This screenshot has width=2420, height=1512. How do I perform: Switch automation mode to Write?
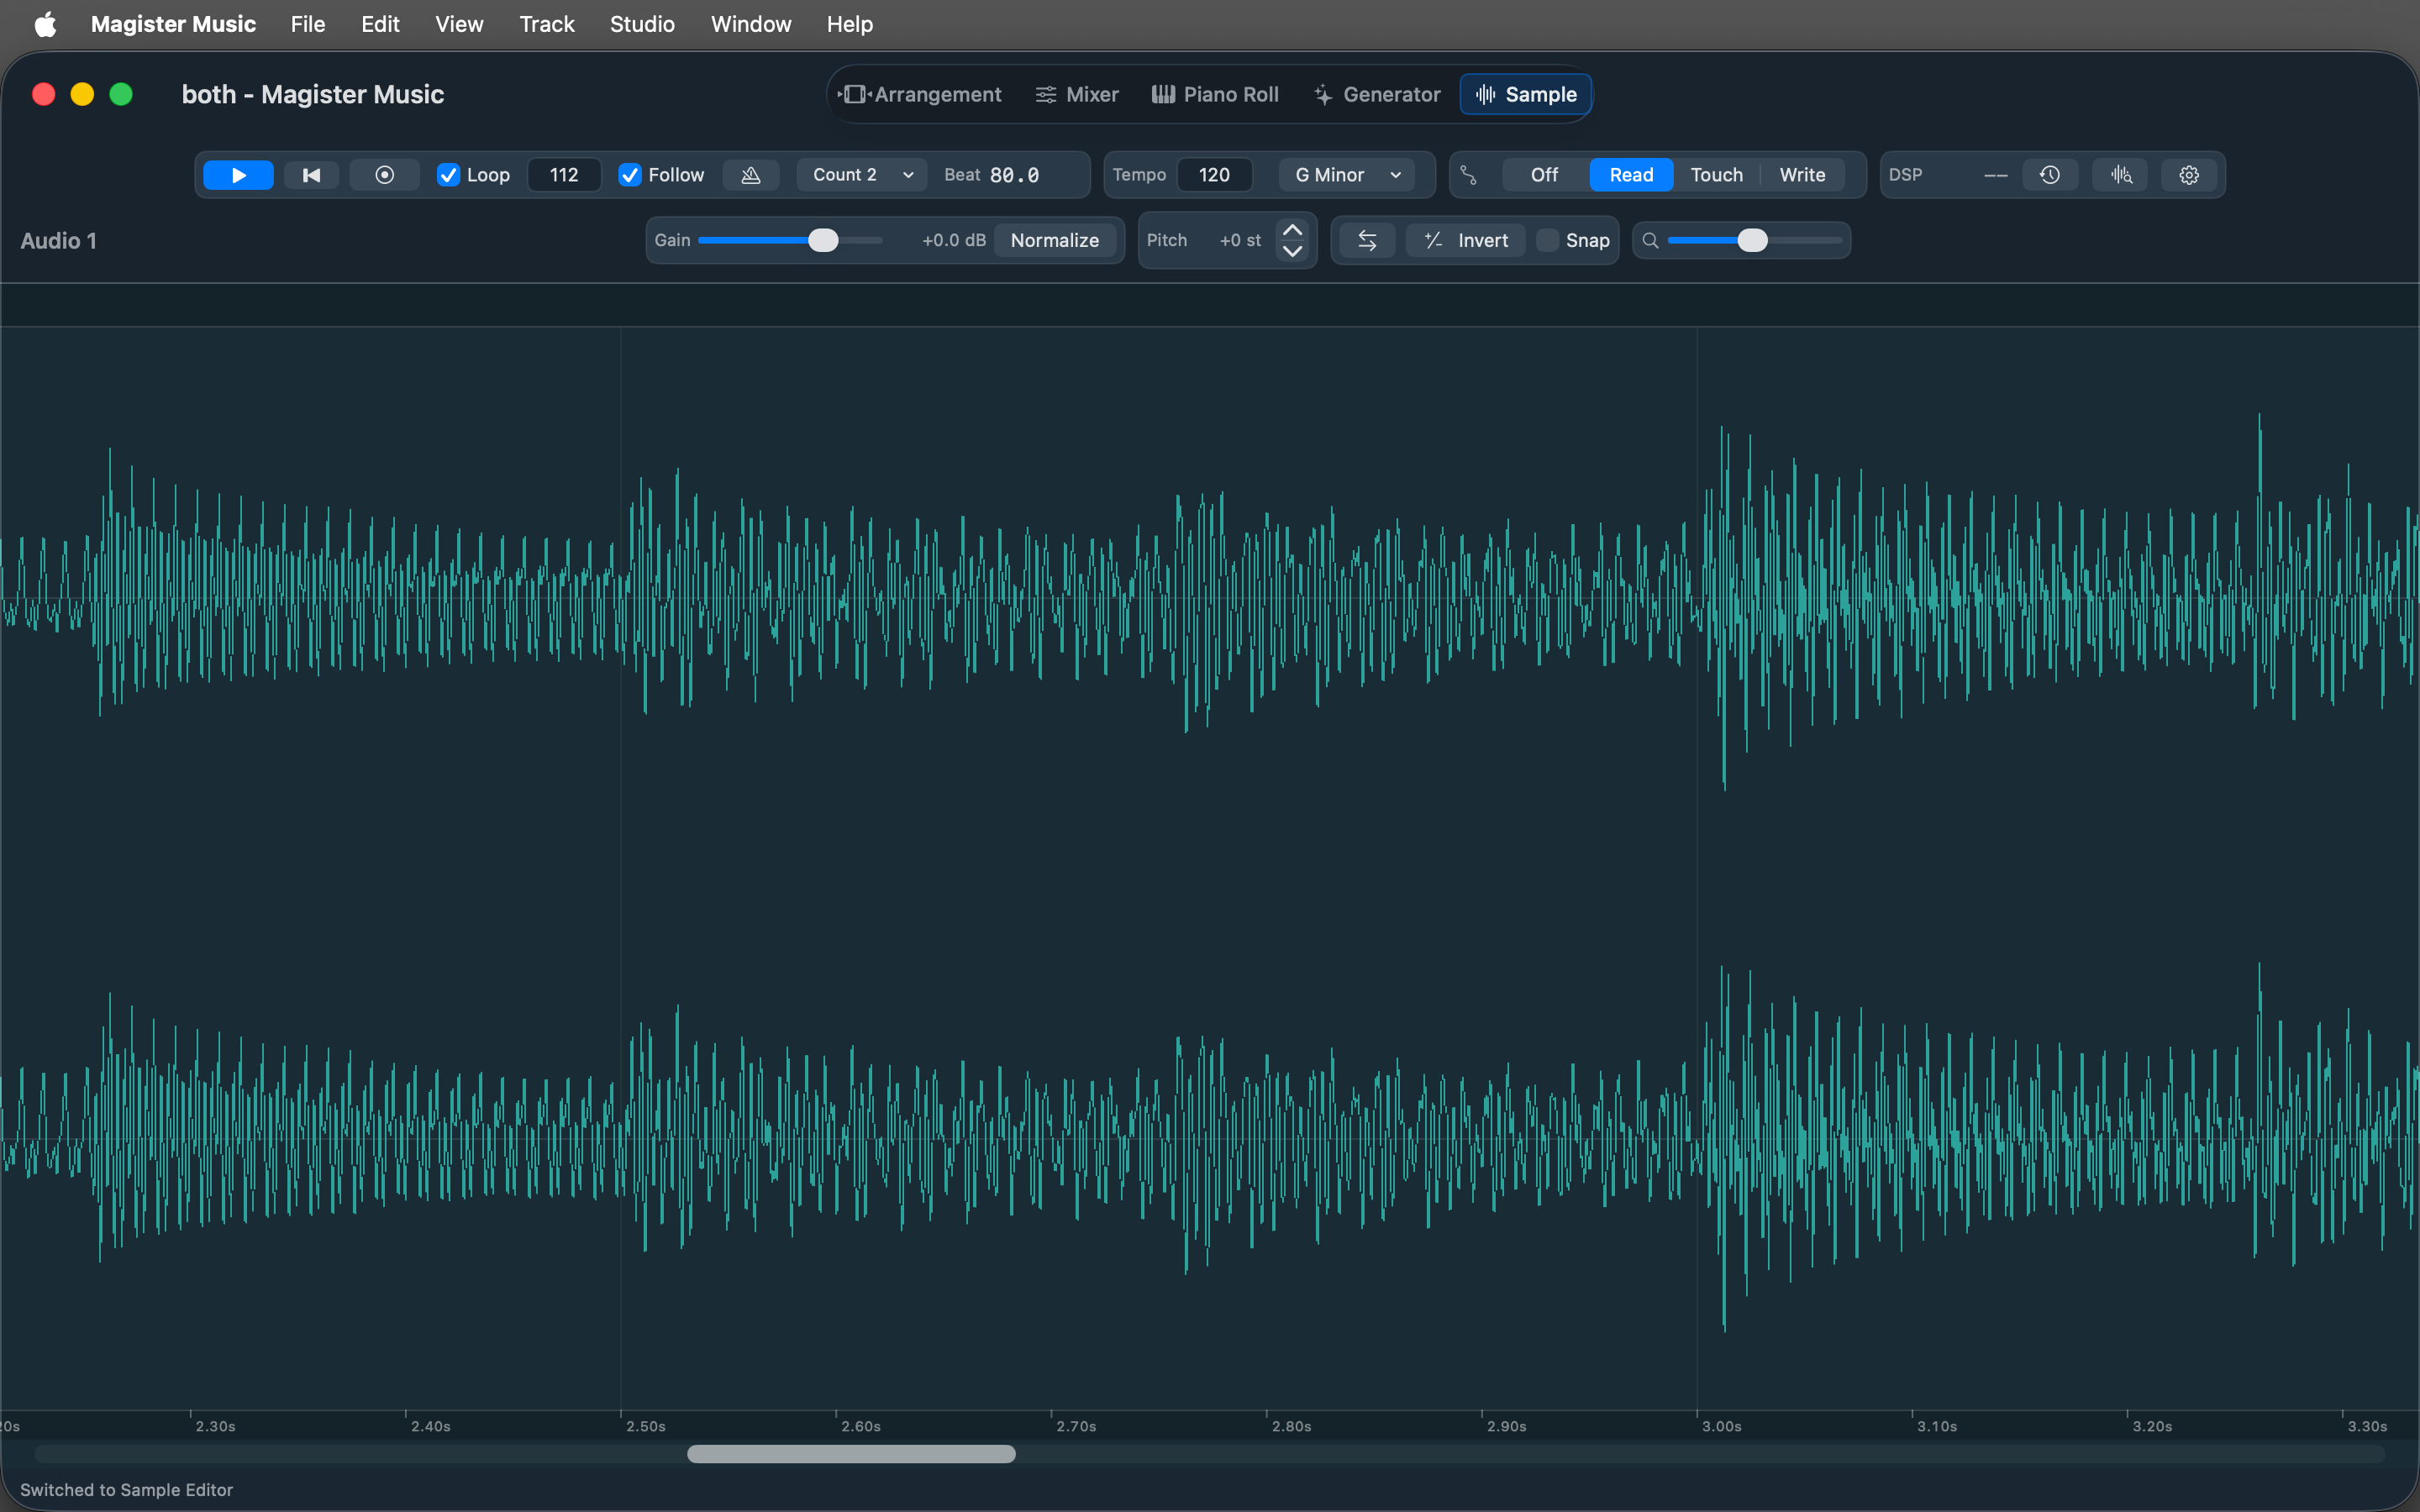click(x=1802, y=175)
